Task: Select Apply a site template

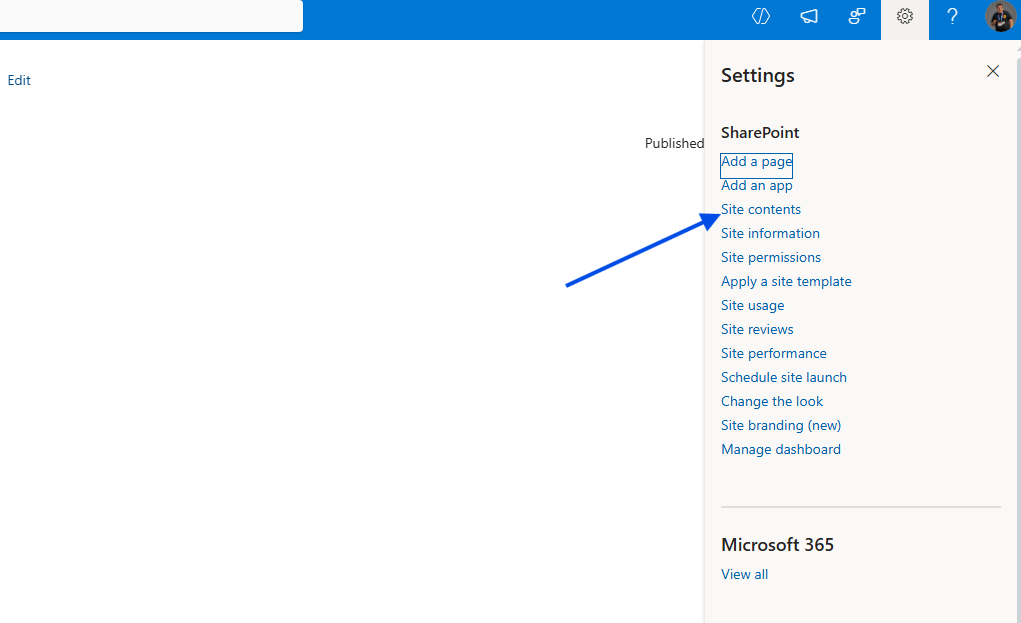Action: pyautogui.click(x=786, y=281)
